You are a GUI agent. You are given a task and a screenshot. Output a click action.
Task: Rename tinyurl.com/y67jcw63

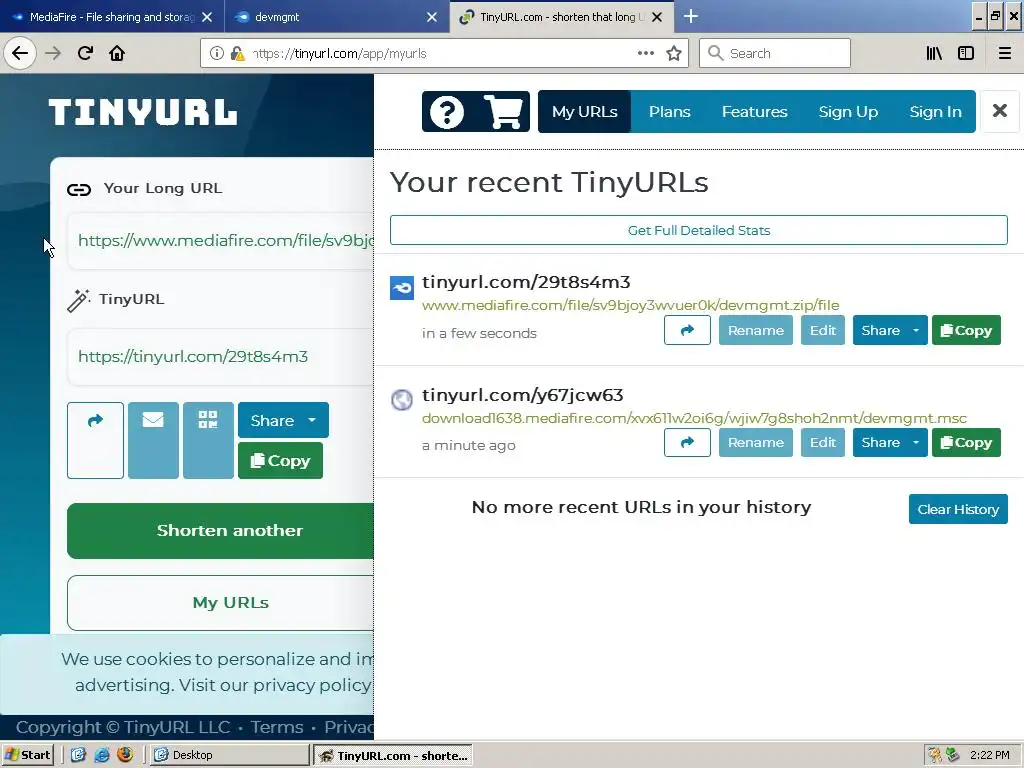[756, 443]
